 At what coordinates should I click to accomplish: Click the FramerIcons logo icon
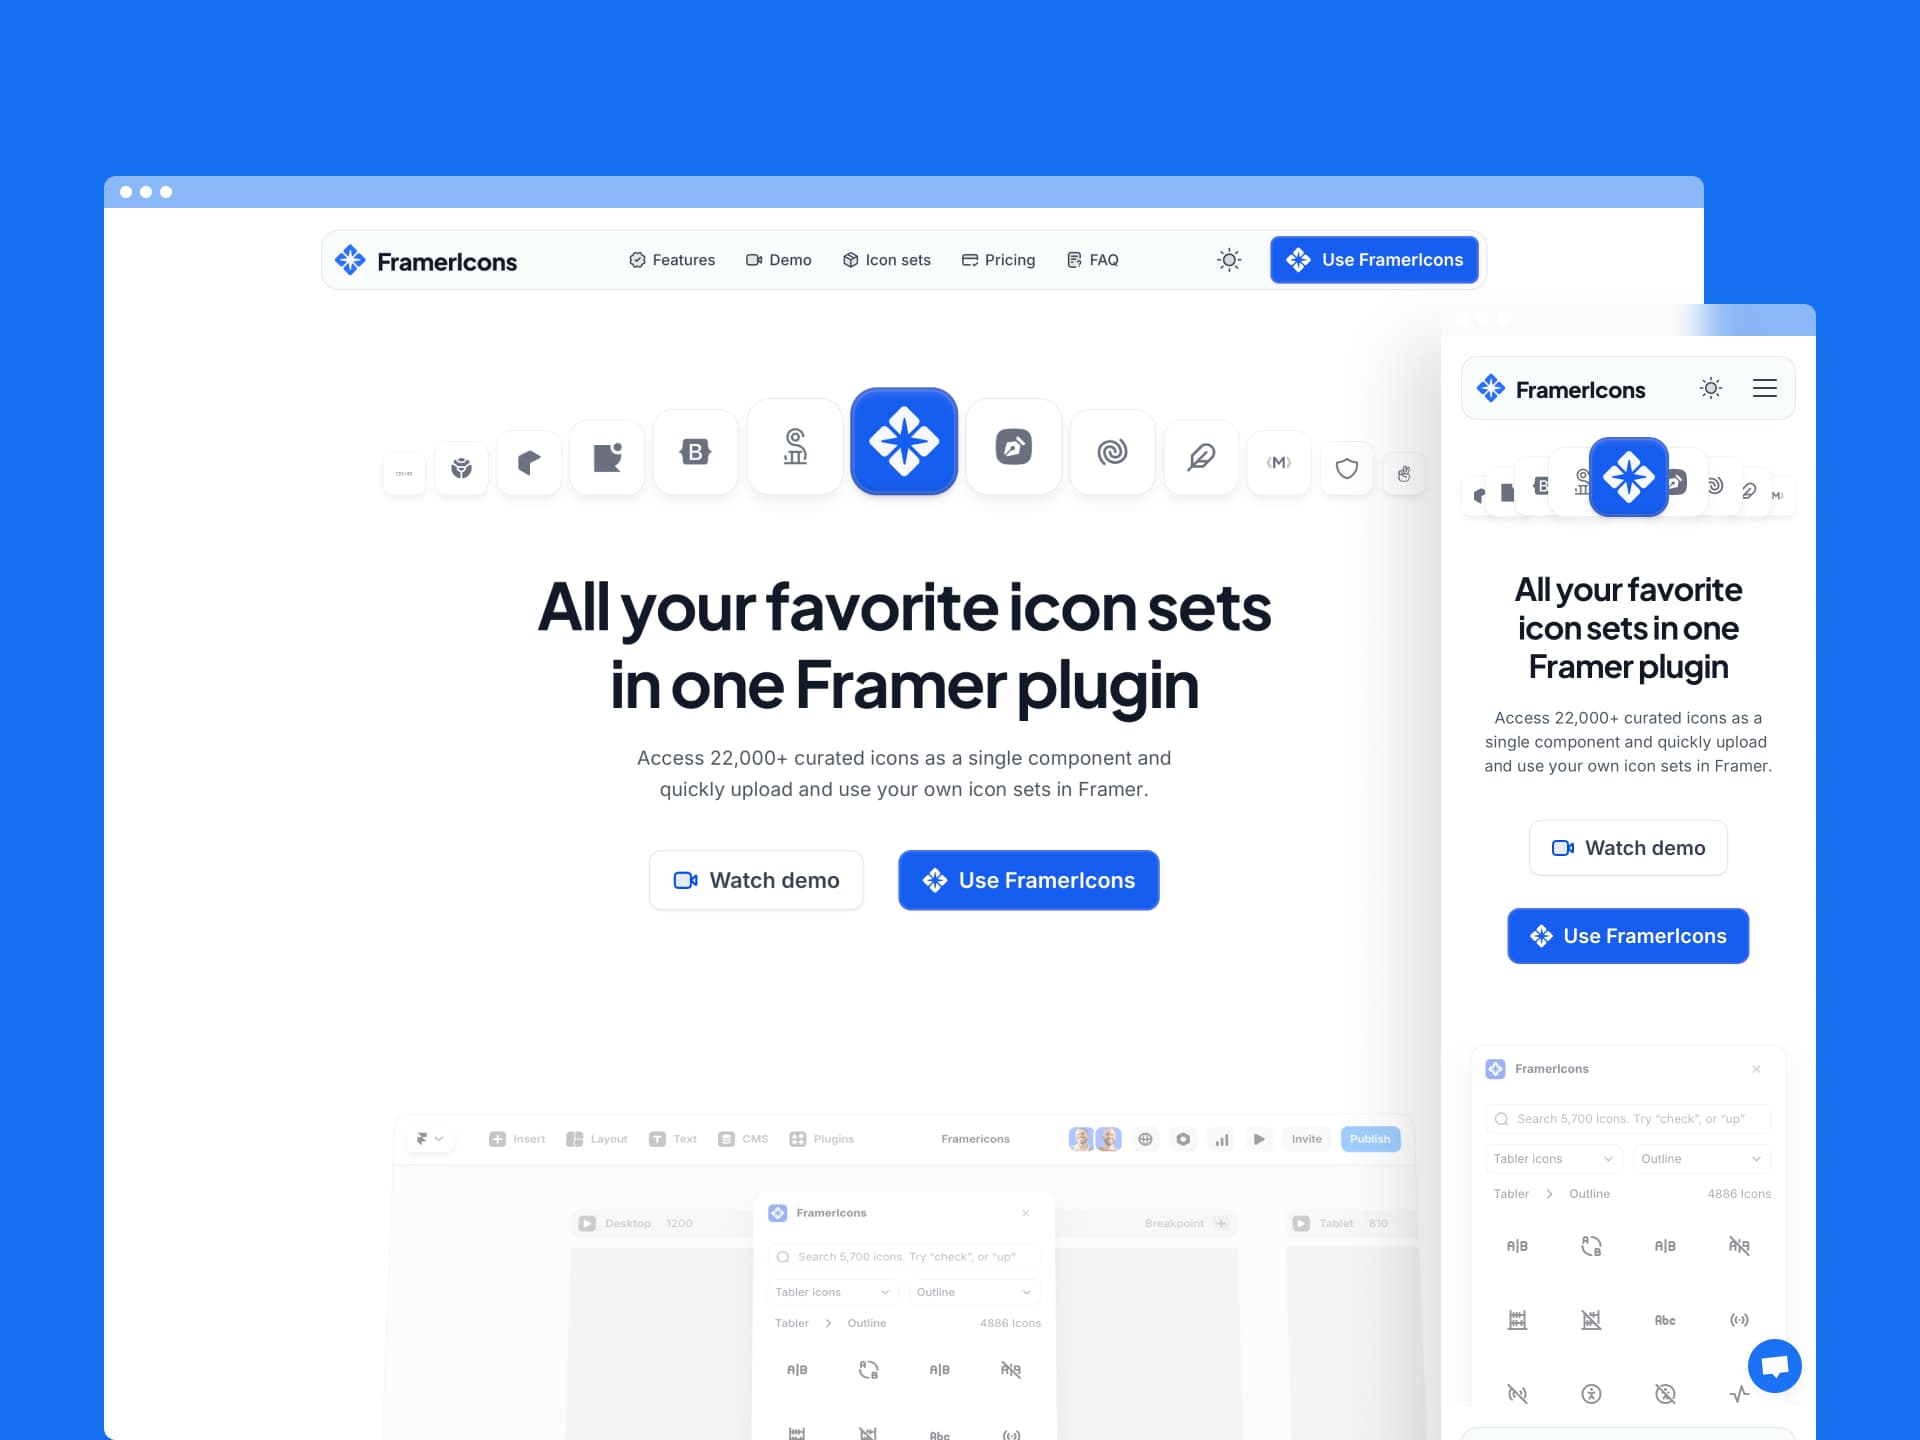pos(351,260)
